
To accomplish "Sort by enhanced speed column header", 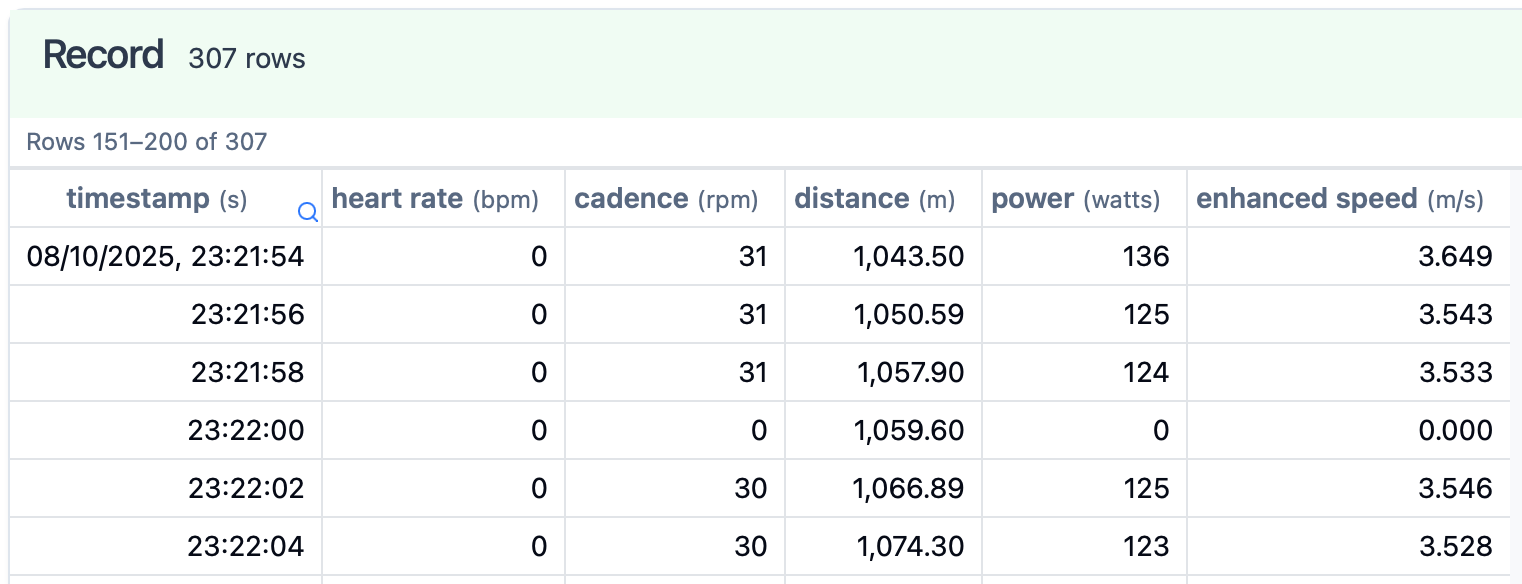I will click(1340, 199).
